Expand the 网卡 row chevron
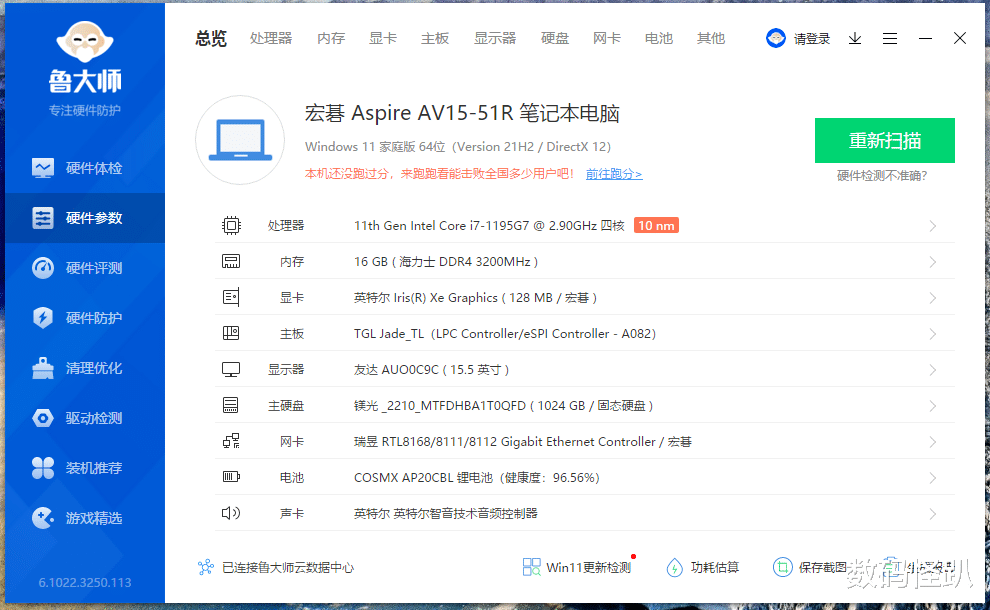Image resolution: width=990 pixels, height=610 pixels. [933, 442]
